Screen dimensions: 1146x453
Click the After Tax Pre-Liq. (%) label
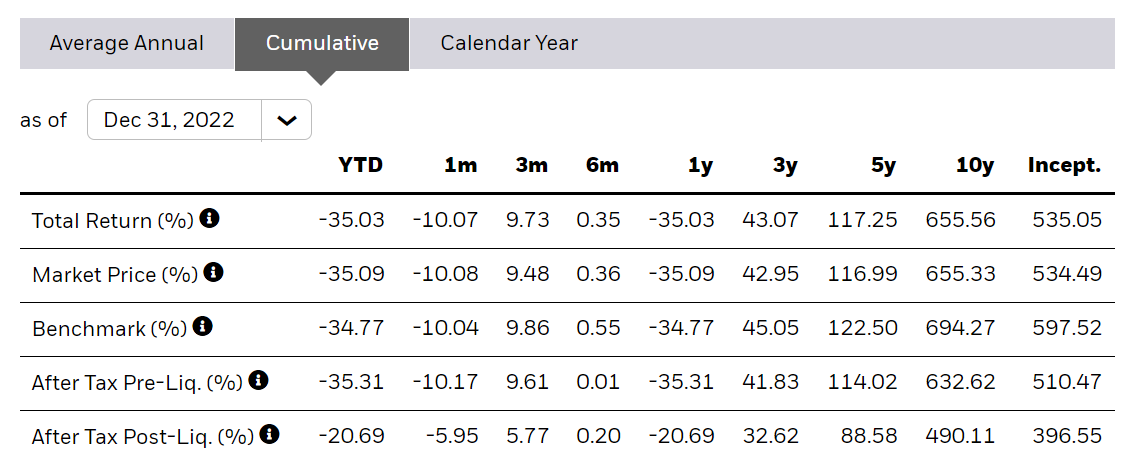(137, 382)
